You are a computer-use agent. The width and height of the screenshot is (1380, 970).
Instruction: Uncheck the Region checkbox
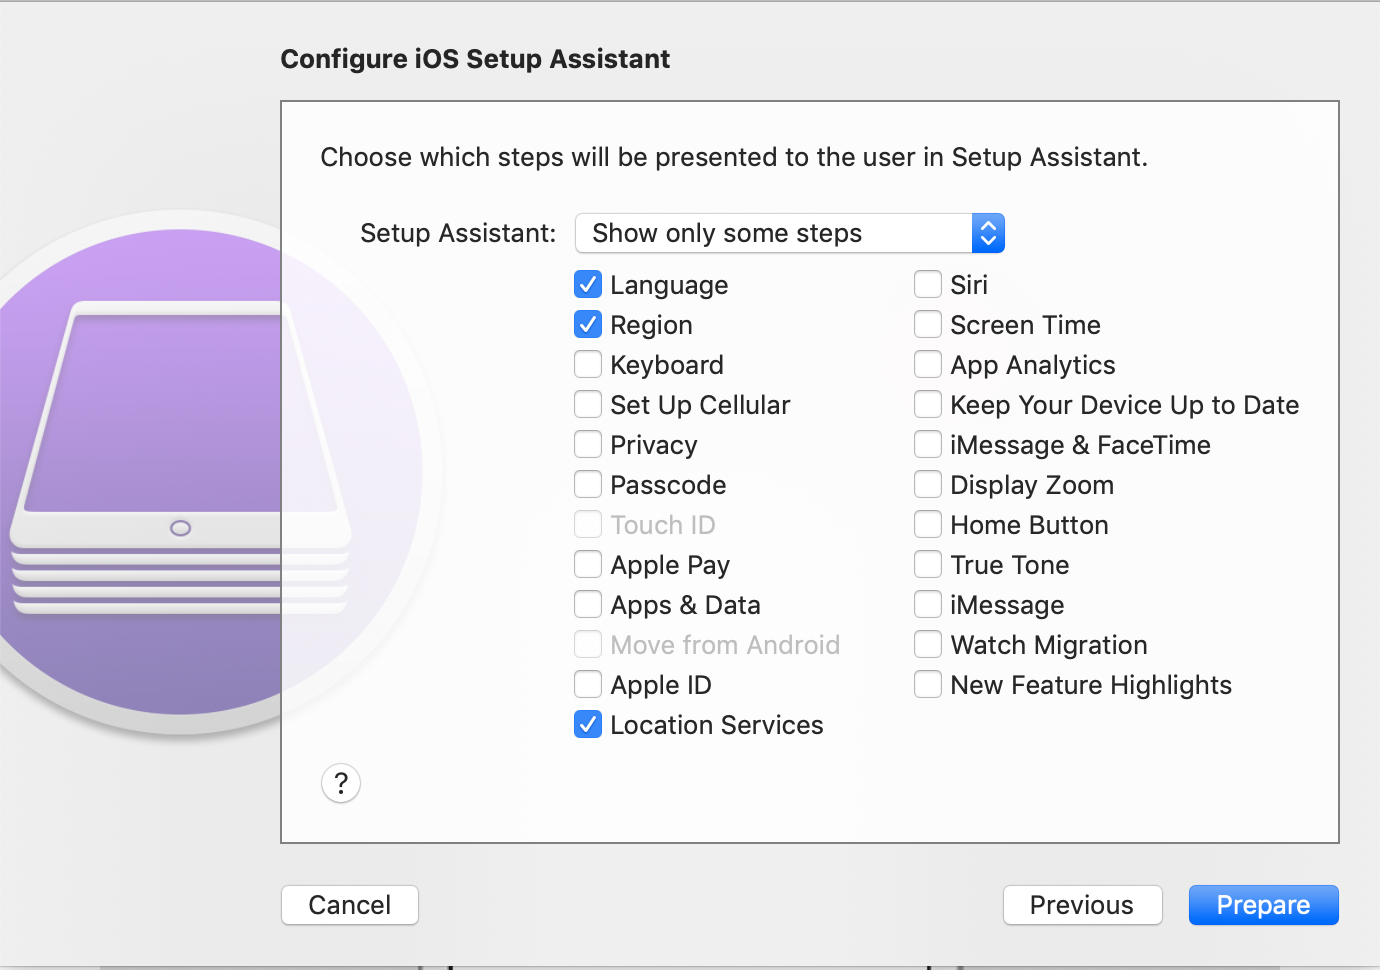588,325
